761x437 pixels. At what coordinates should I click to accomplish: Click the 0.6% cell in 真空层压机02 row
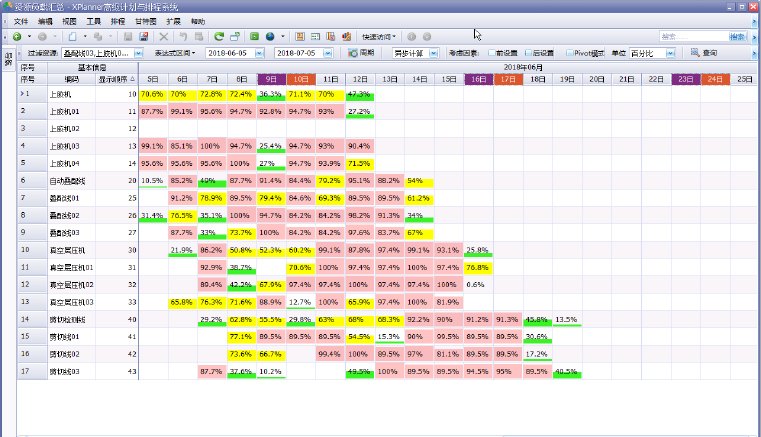pyautogui.click(x=478, y=285)
